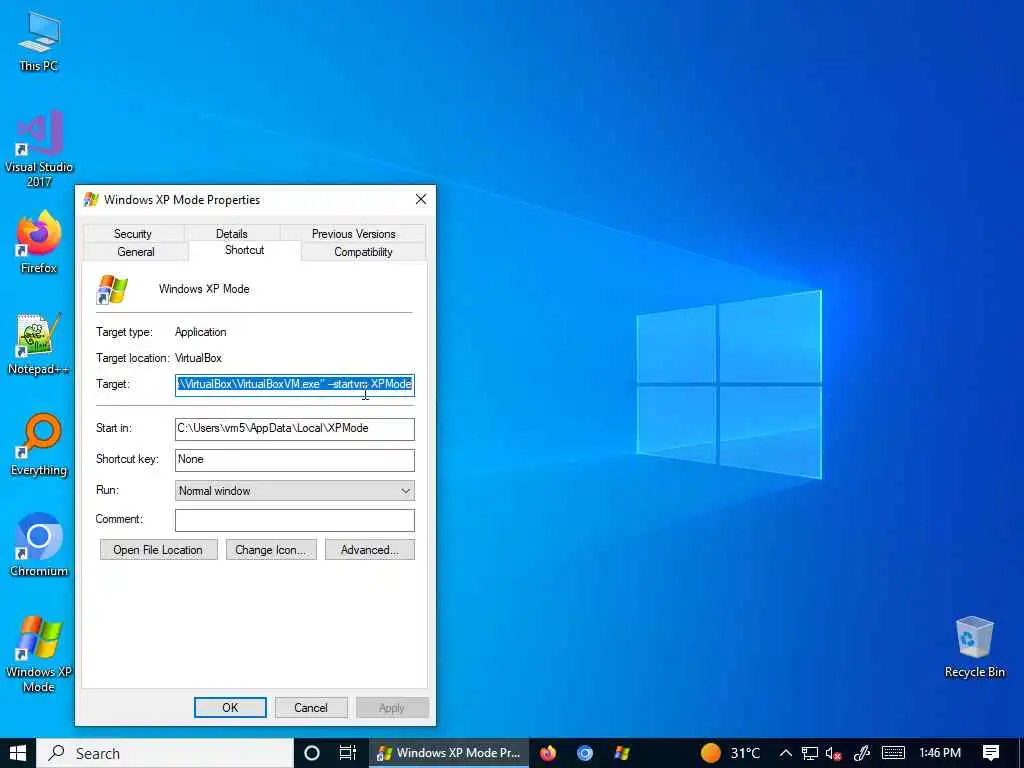Viewport: 1024px width, 768px height.
Task: Click the Shortcut key field
Action: [295, 460]
